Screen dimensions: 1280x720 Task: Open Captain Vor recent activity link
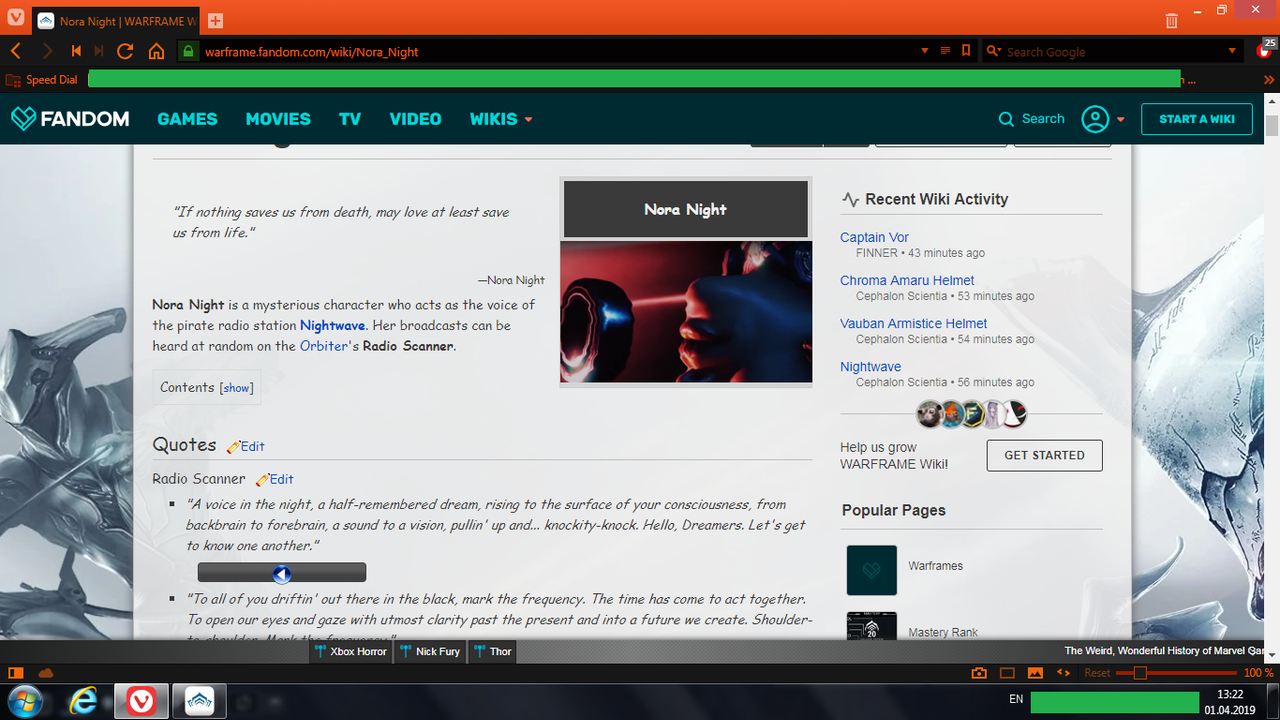point(874,238)
